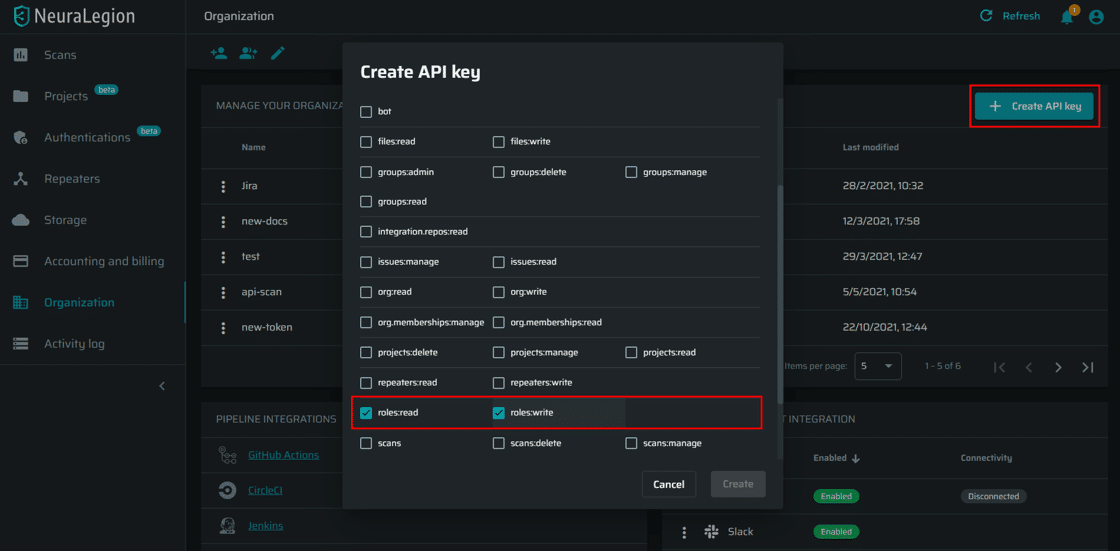Check the scans:delete scope
Image resolution: width=1120 pixels, height=551 pixels.
(499, 443)
